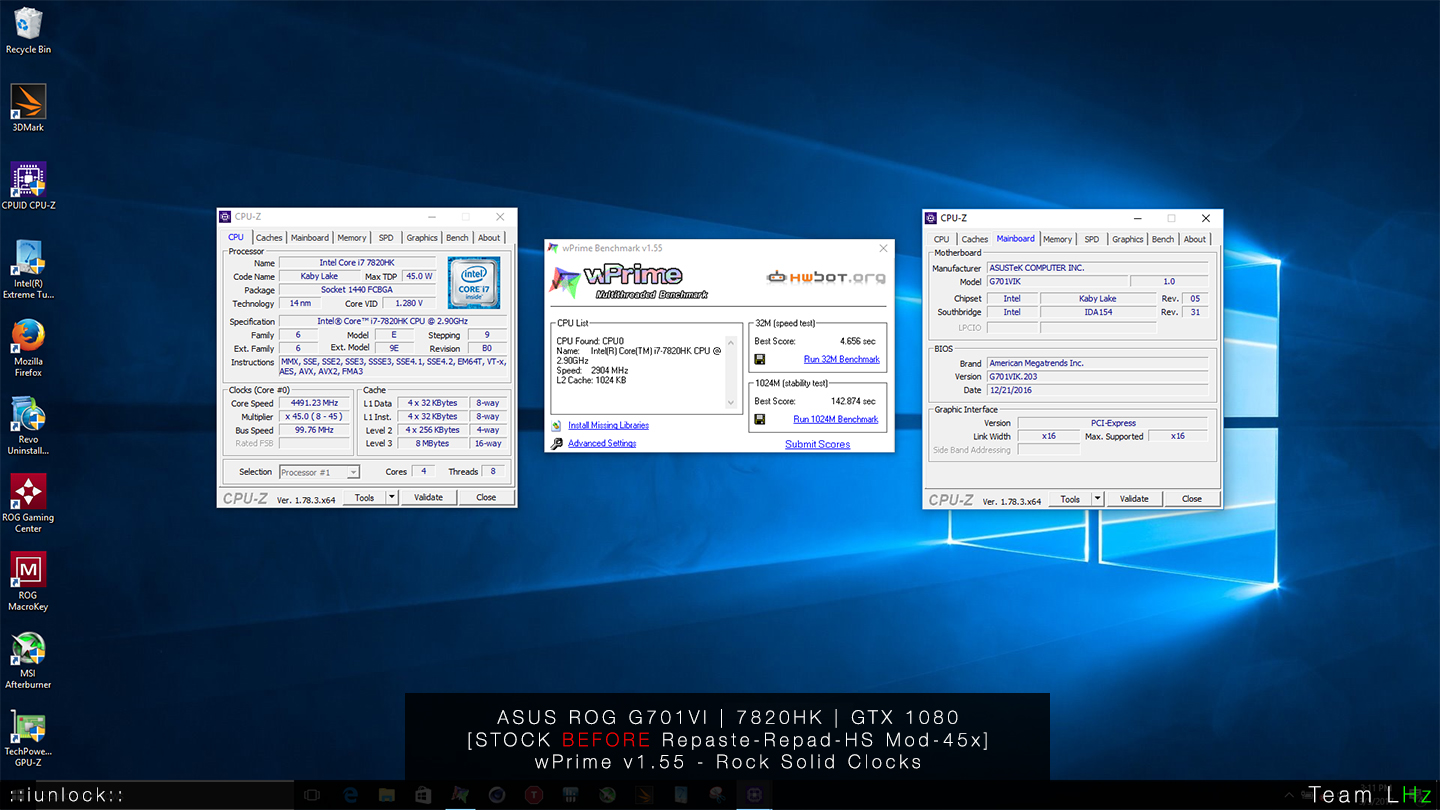Click the Bus Speed 99.76 MHz field
This screenshot has height=810, width=1440.
(x=314, y=430)
